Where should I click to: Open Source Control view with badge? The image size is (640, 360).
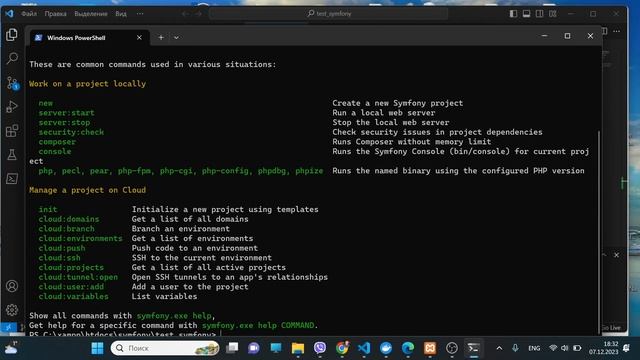12,83
